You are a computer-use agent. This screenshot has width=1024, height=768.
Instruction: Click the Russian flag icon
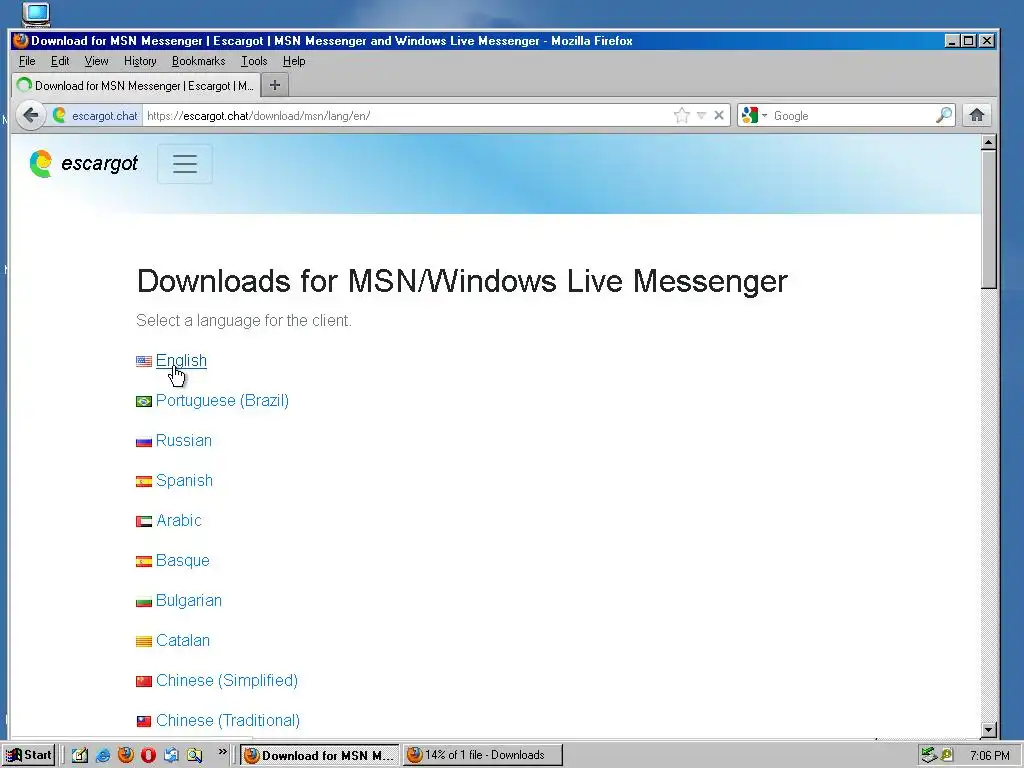[x=144, y=441]
